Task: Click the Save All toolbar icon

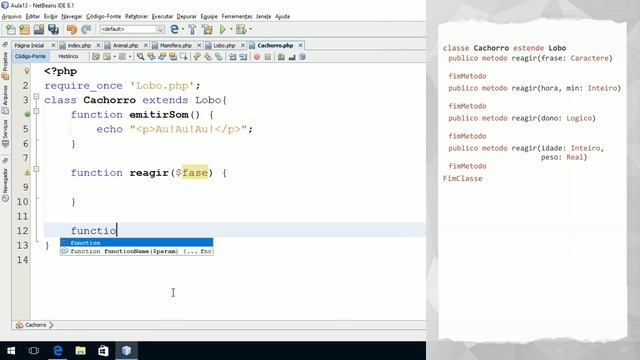Action: click(53, 29)
